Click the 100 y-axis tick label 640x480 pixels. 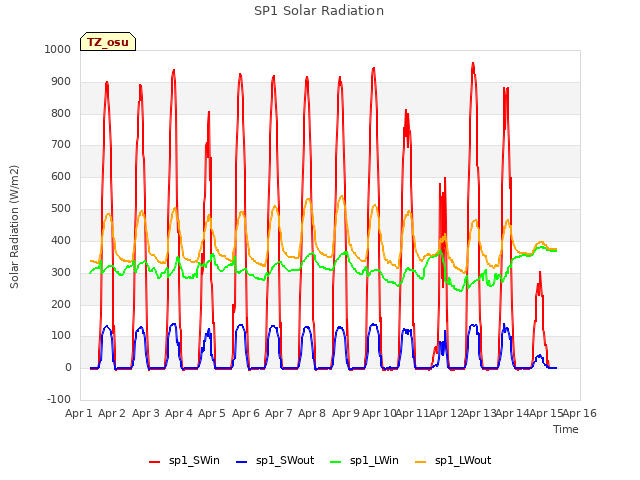tap(61, 336)
